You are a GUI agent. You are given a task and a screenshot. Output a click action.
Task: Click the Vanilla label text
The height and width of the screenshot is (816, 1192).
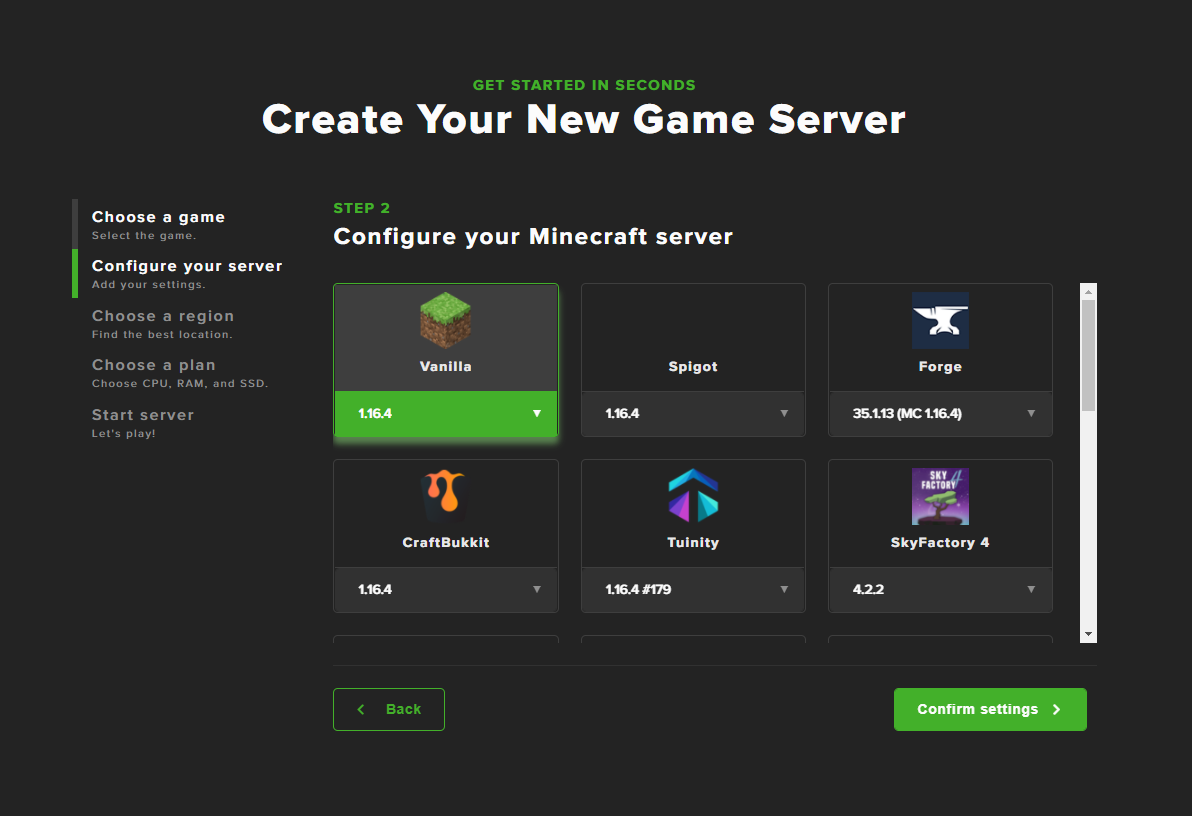(x=445, y=367)
